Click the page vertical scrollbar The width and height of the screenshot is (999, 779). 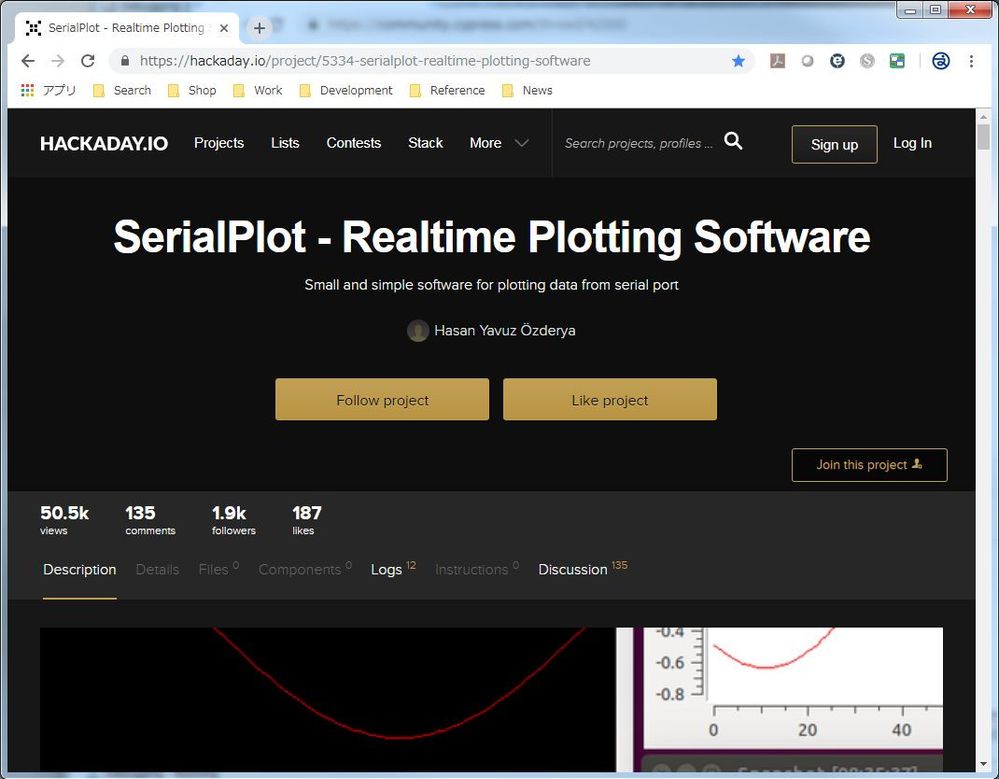tap(983, 400)
